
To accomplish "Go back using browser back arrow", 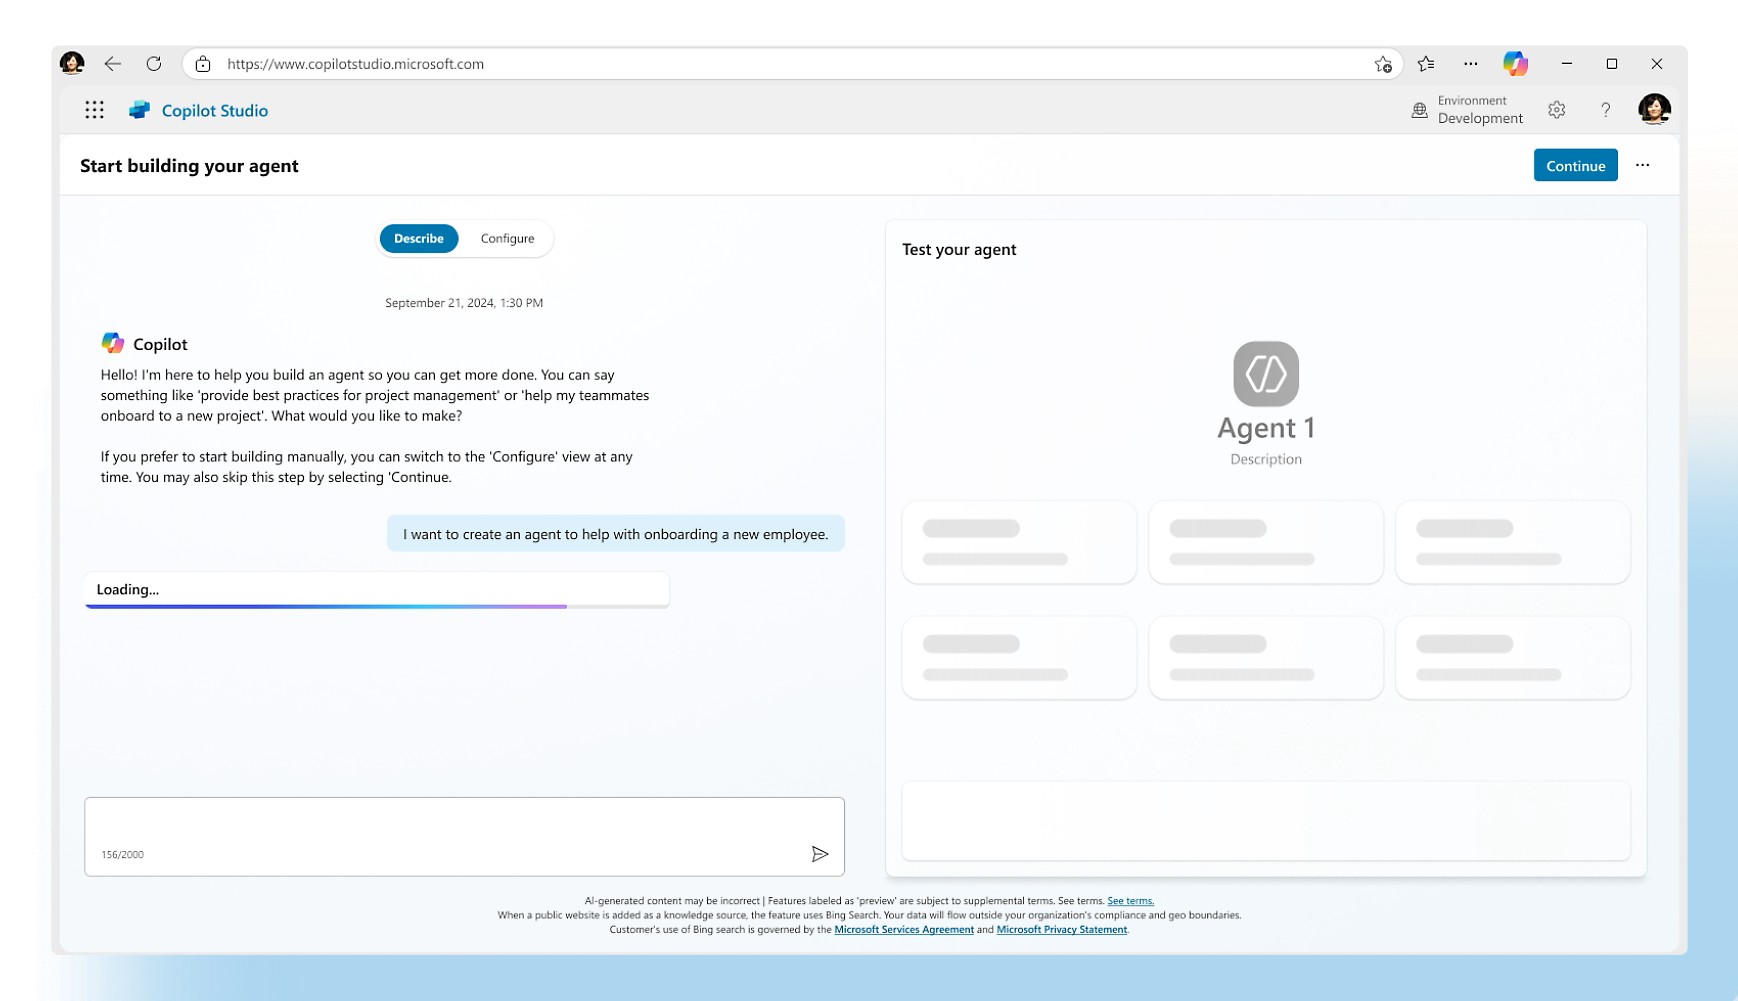I will point(112,64).
